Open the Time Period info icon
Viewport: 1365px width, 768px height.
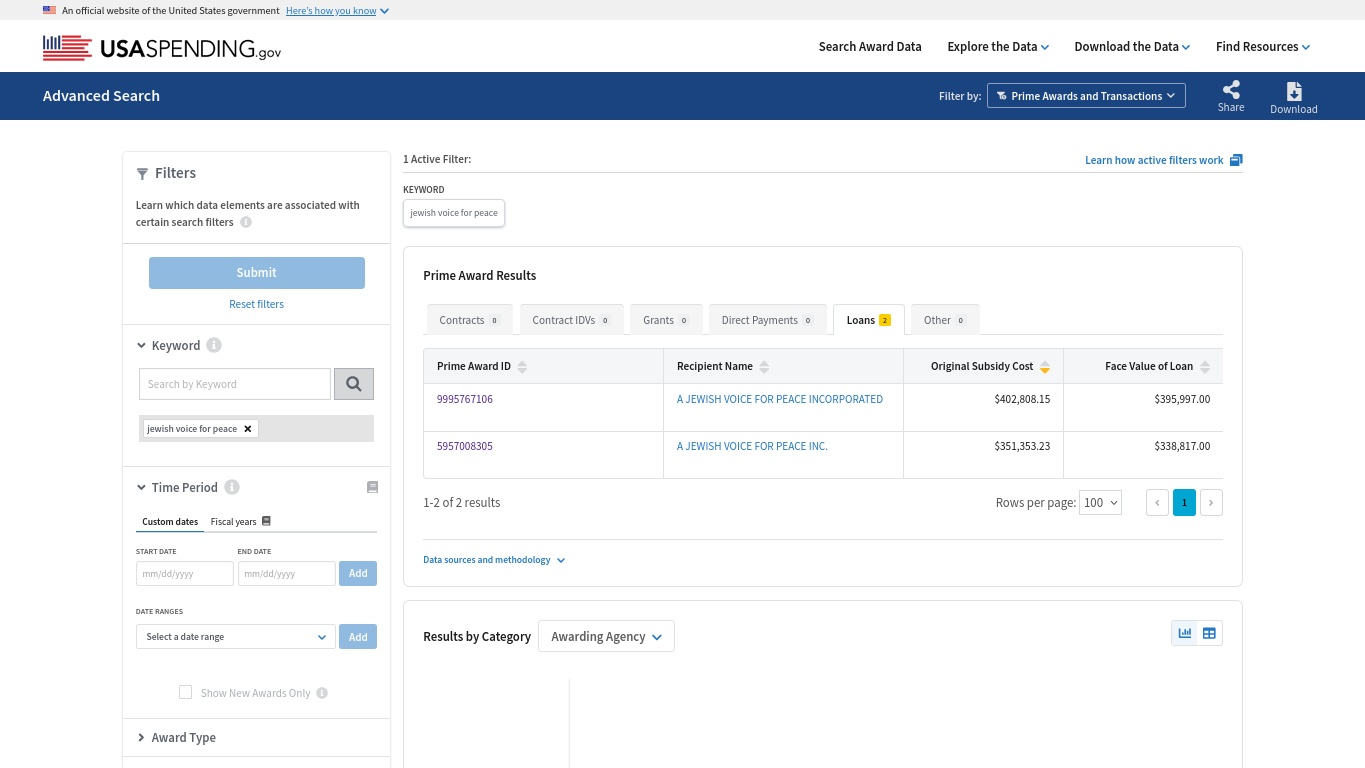coord(232,487)
